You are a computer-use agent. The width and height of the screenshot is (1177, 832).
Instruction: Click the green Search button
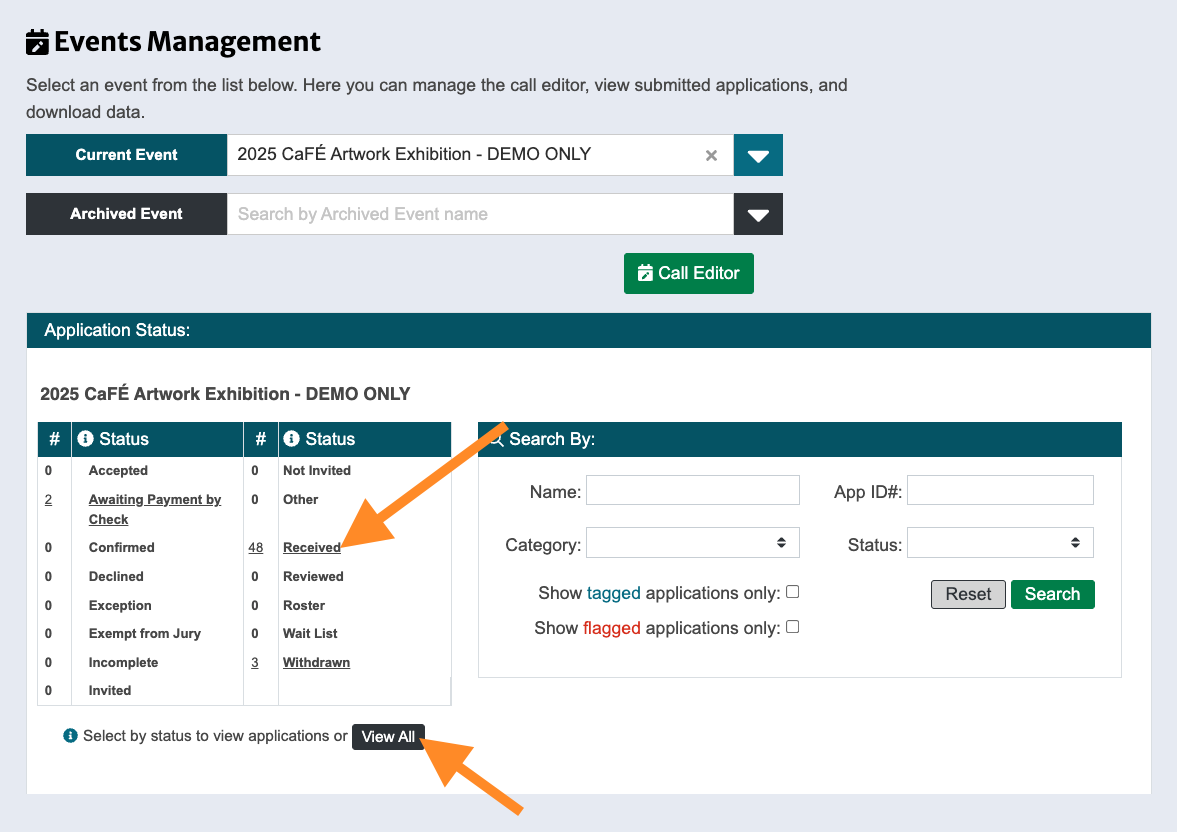coord(1052,594)
